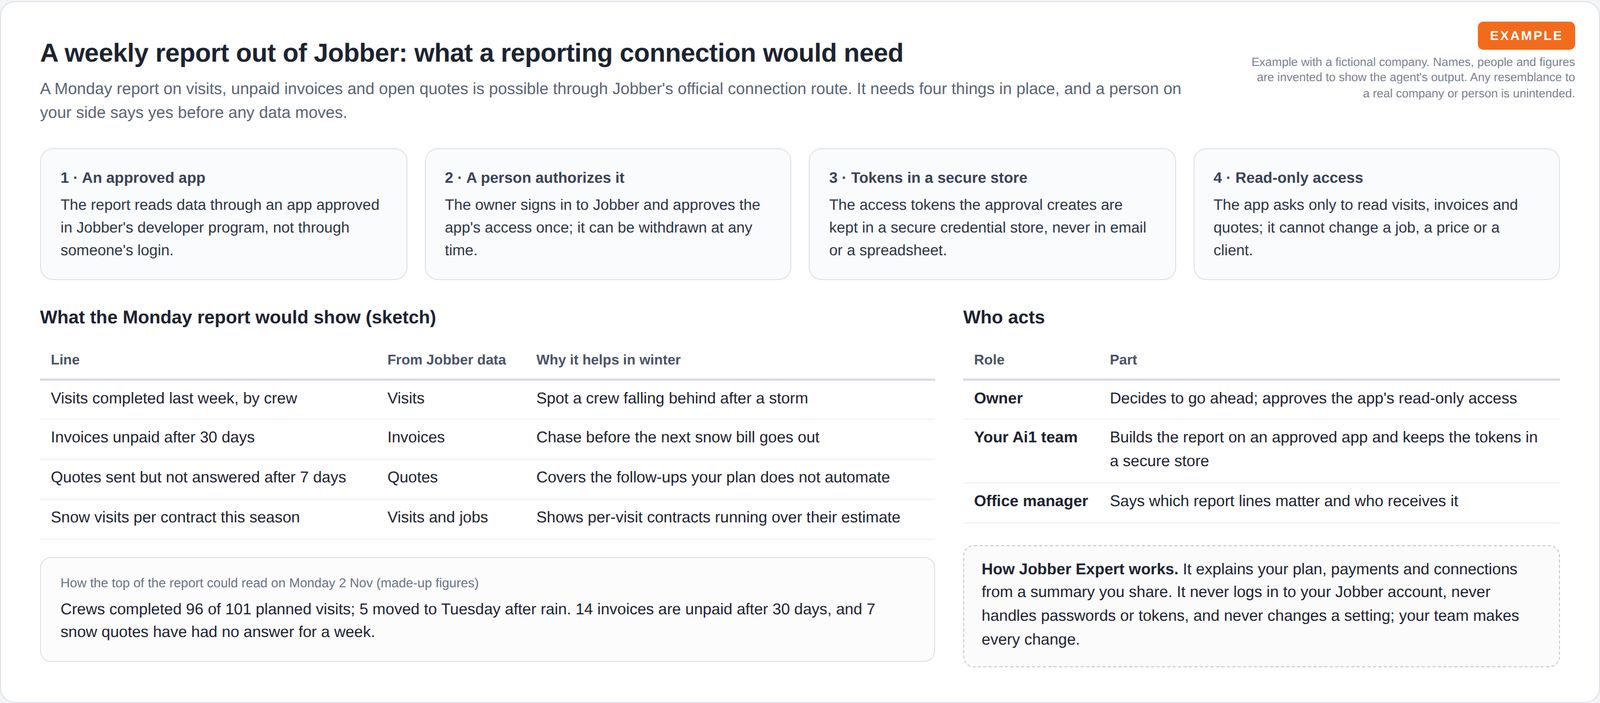This screenshot has height=703, width=1600.
Task: Click the 'How Jobber Expert works.' bold text
Action: pos(1080,569)
